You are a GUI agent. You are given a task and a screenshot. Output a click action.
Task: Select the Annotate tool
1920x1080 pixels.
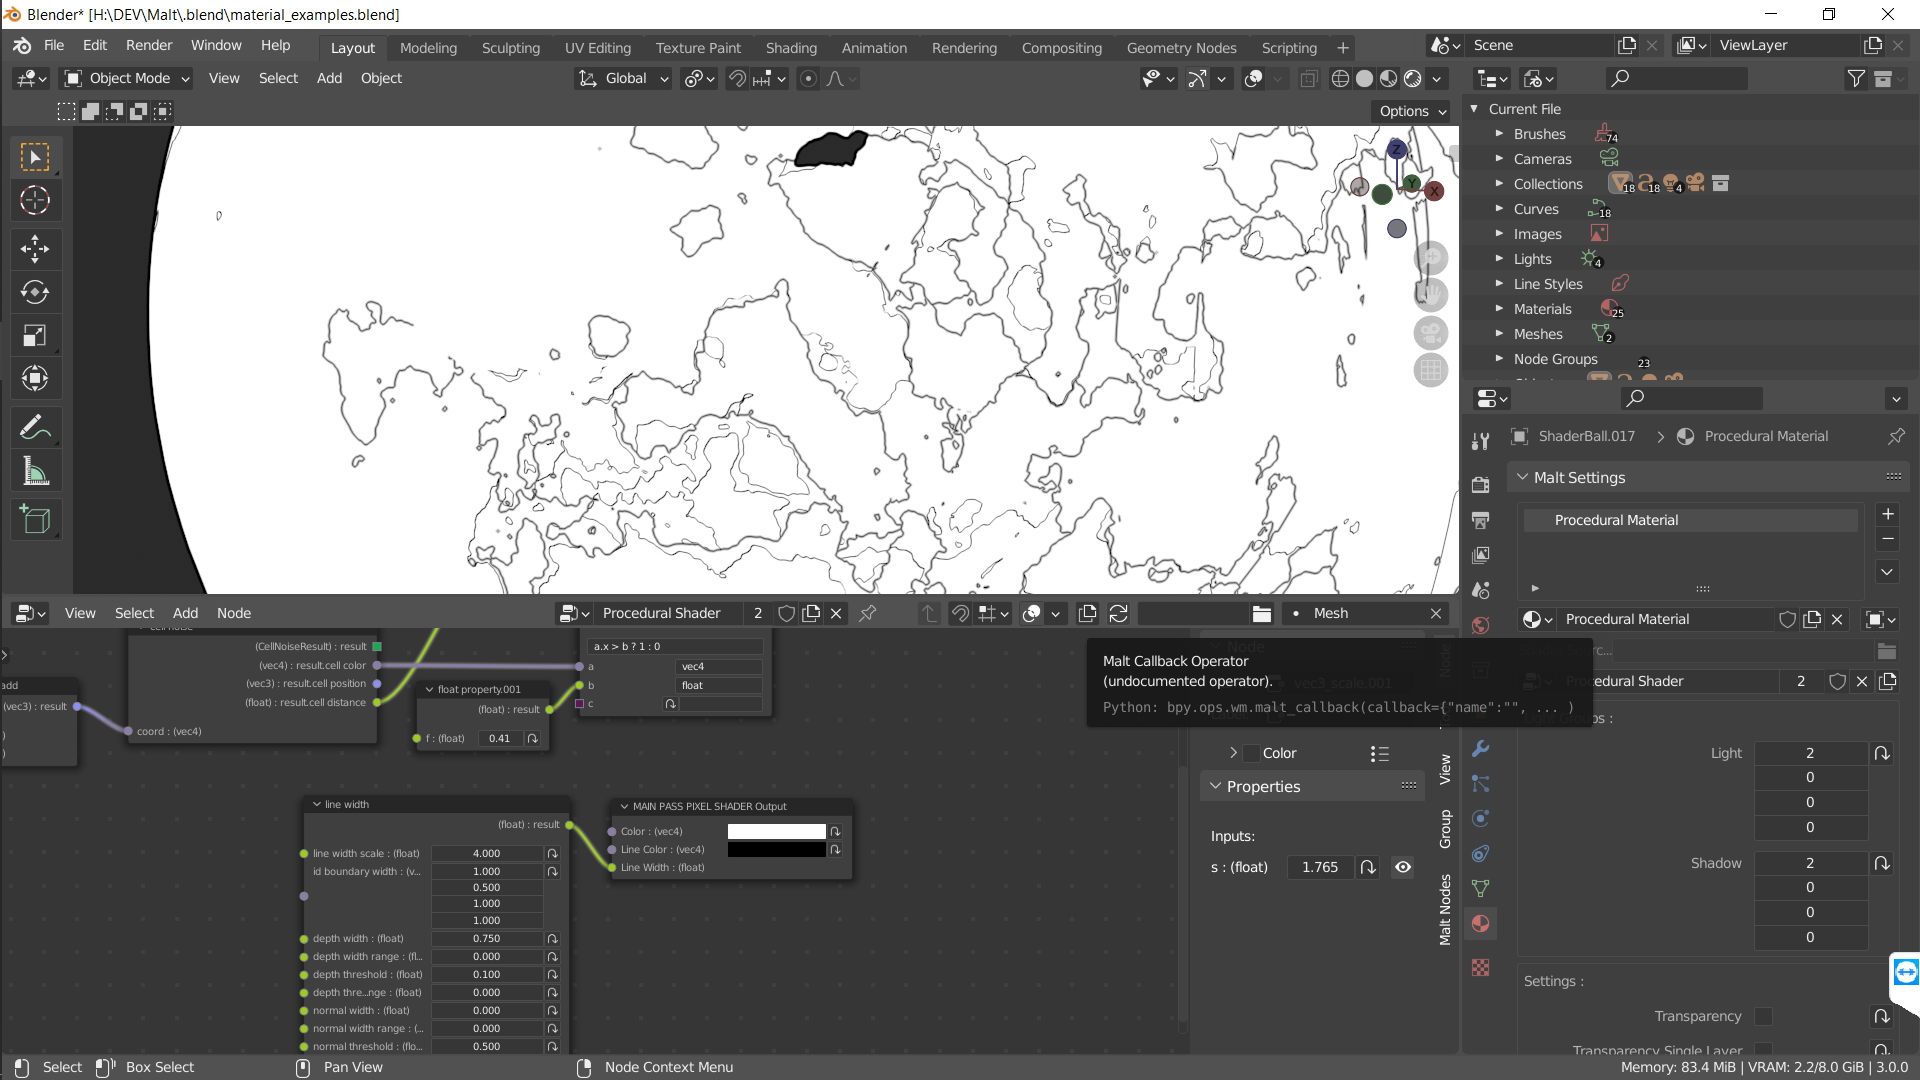(x=35, y=427)
